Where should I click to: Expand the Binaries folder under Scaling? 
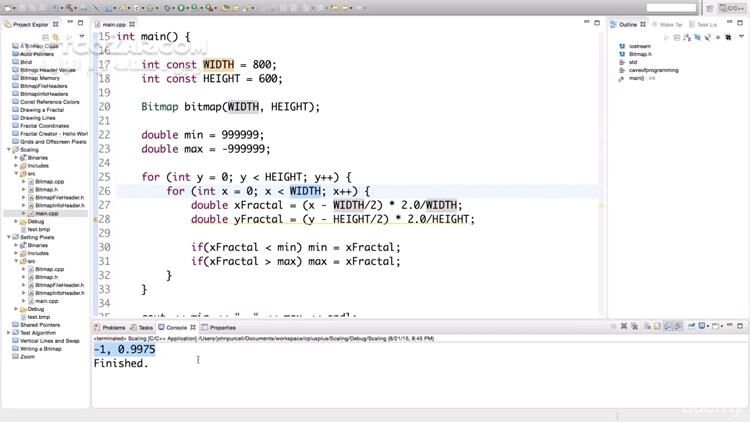click(x=17, y=157)
